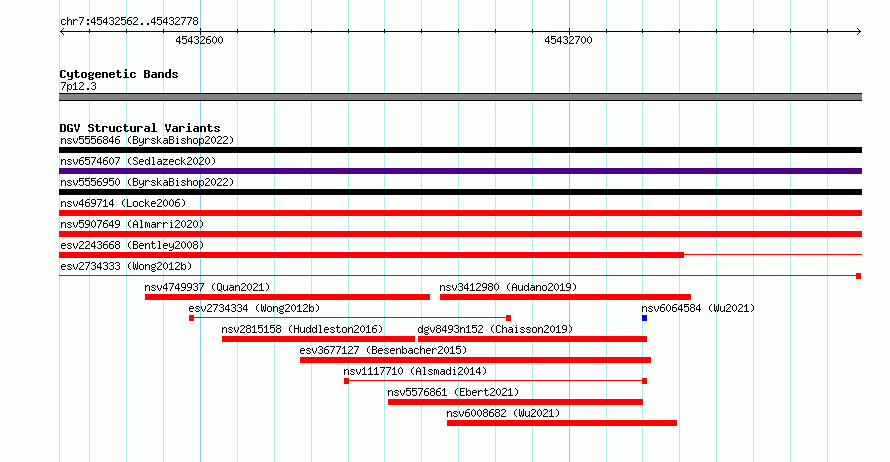Select the red nsv4749937 variant bar

pyautogui.click(x=287, y=297)
